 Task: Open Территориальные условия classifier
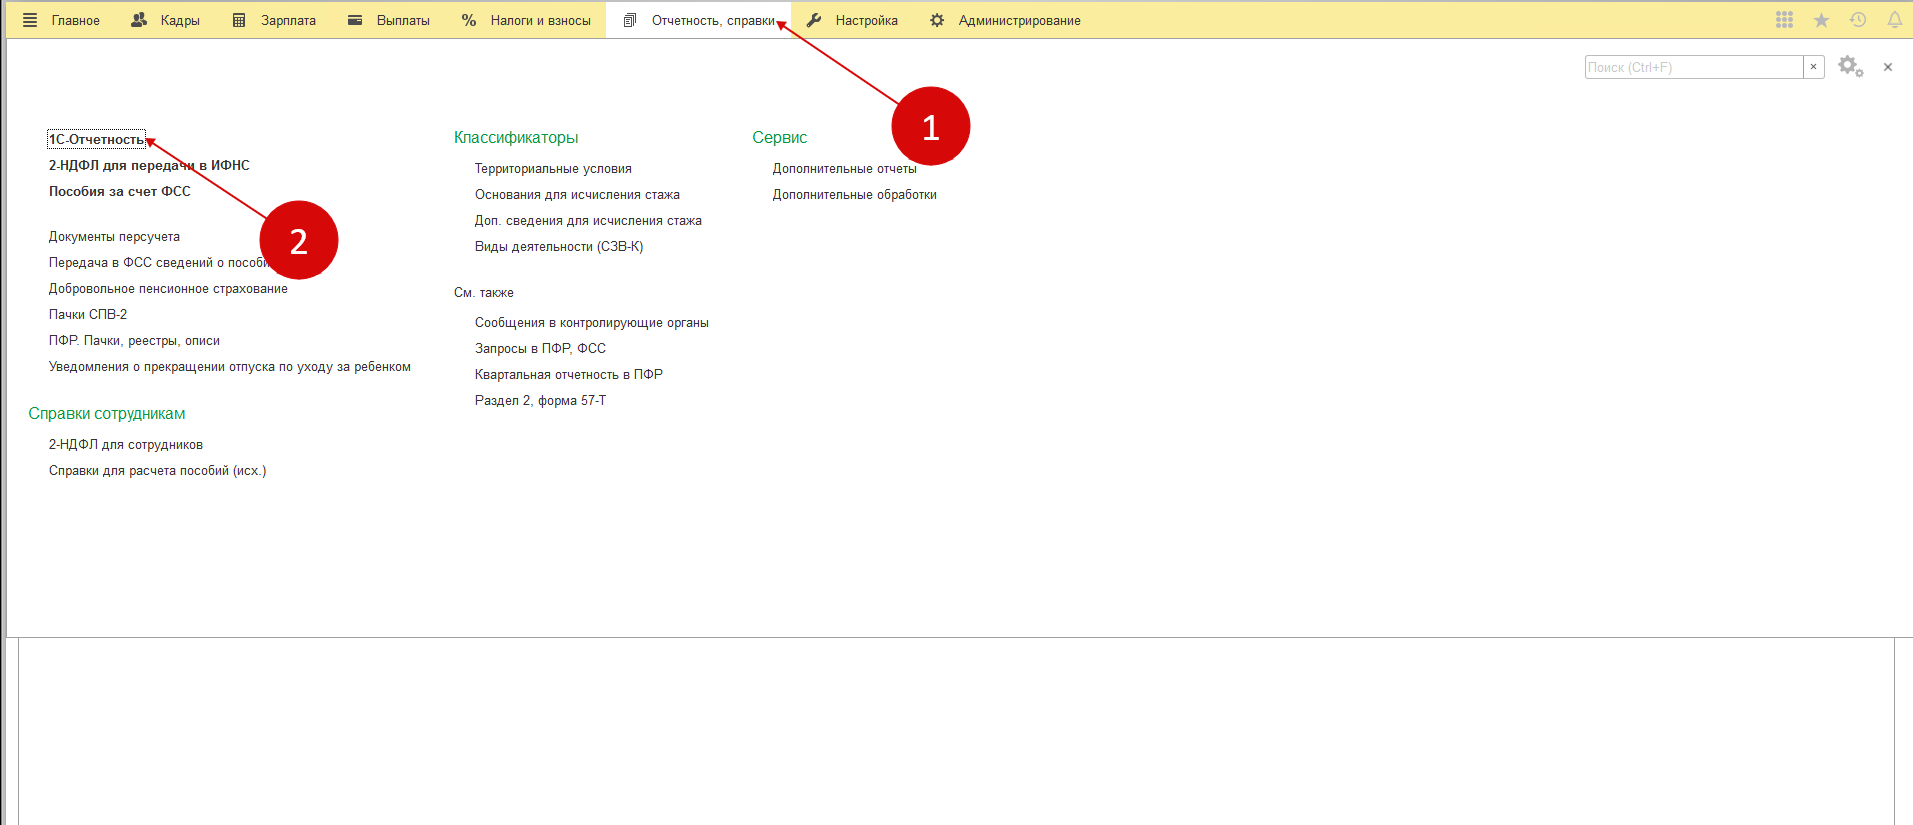[x=553, y=169]
